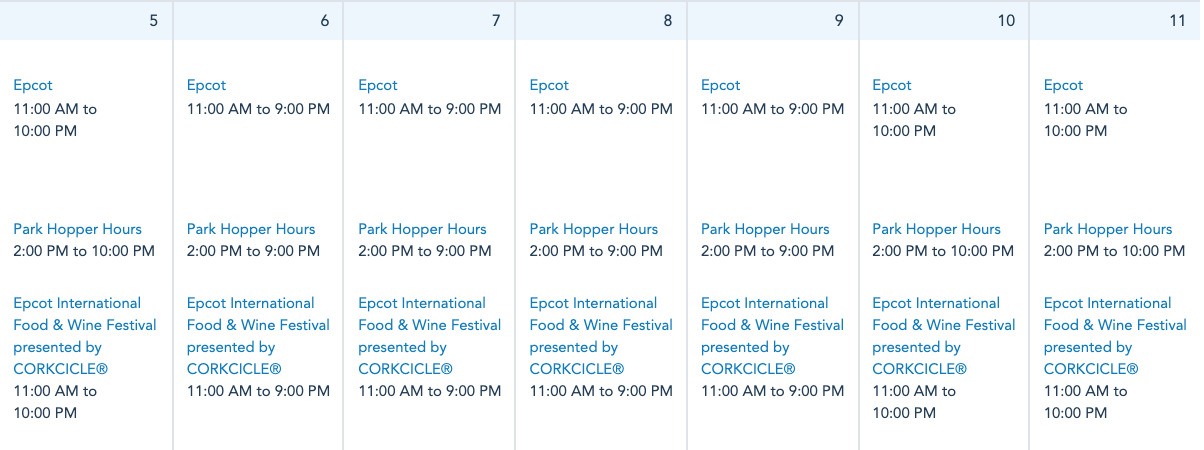Open Park Hopper Hours for day 5
The image size is (1204, 450).
tap(78, 230)
